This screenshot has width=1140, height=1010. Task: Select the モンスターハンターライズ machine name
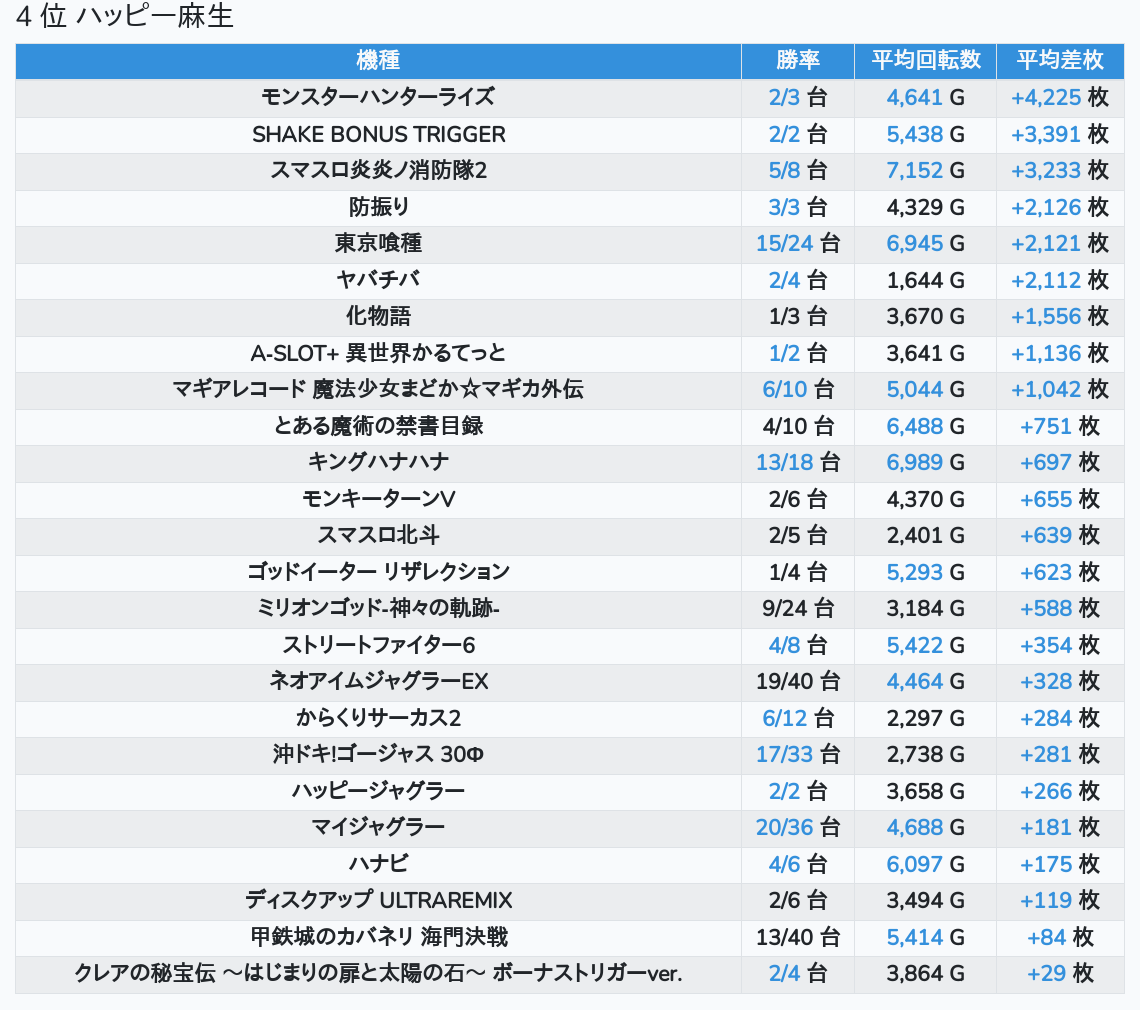pos(378,97)
